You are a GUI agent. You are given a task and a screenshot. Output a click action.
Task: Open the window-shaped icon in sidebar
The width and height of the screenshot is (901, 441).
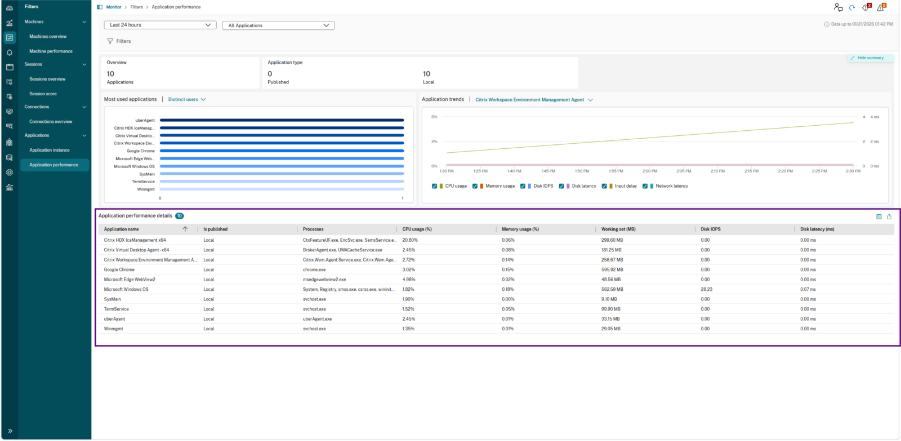[x=9, y=67]
